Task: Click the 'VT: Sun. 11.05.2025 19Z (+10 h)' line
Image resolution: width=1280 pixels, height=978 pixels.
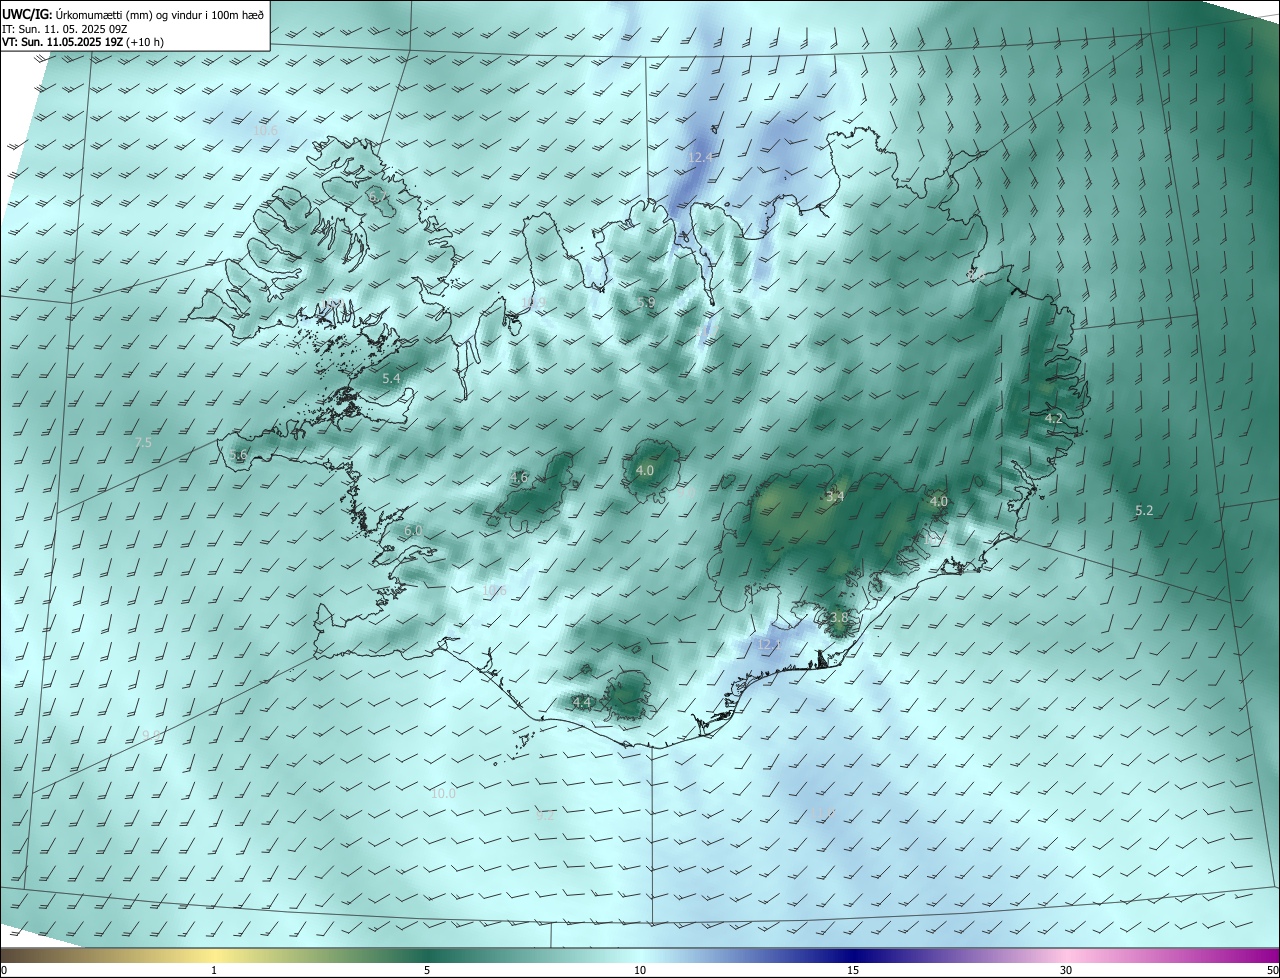Action: coord(83,43)
